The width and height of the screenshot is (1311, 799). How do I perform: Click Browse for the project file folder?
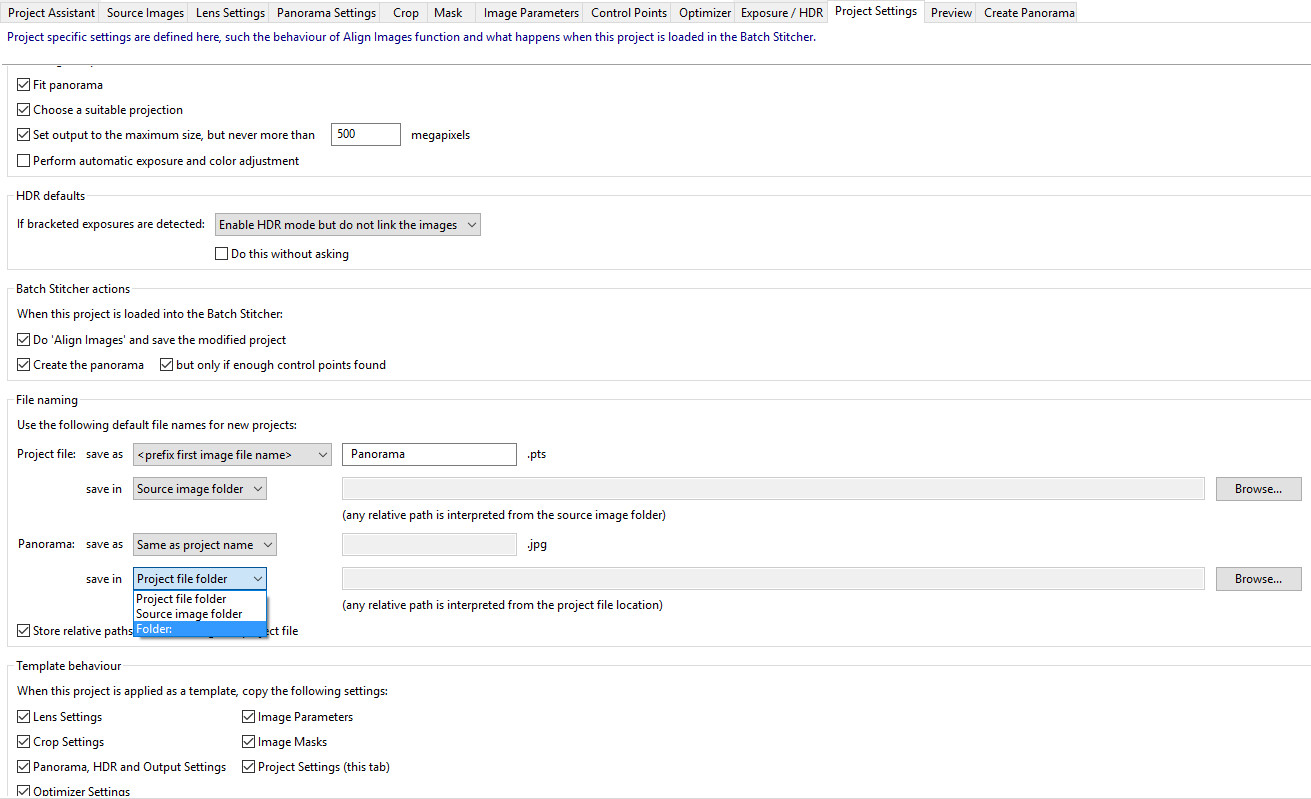pyautogui.click(x=1258, y=489)
